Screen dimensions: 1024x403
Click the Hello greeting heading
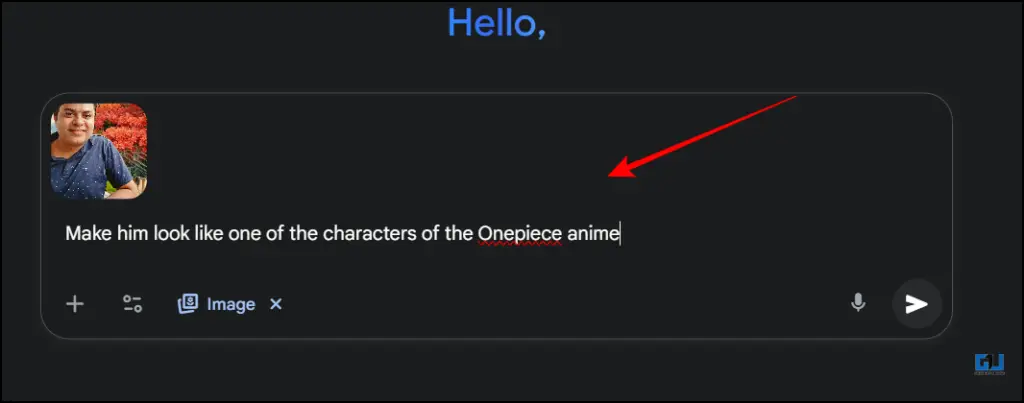point(496,24)
